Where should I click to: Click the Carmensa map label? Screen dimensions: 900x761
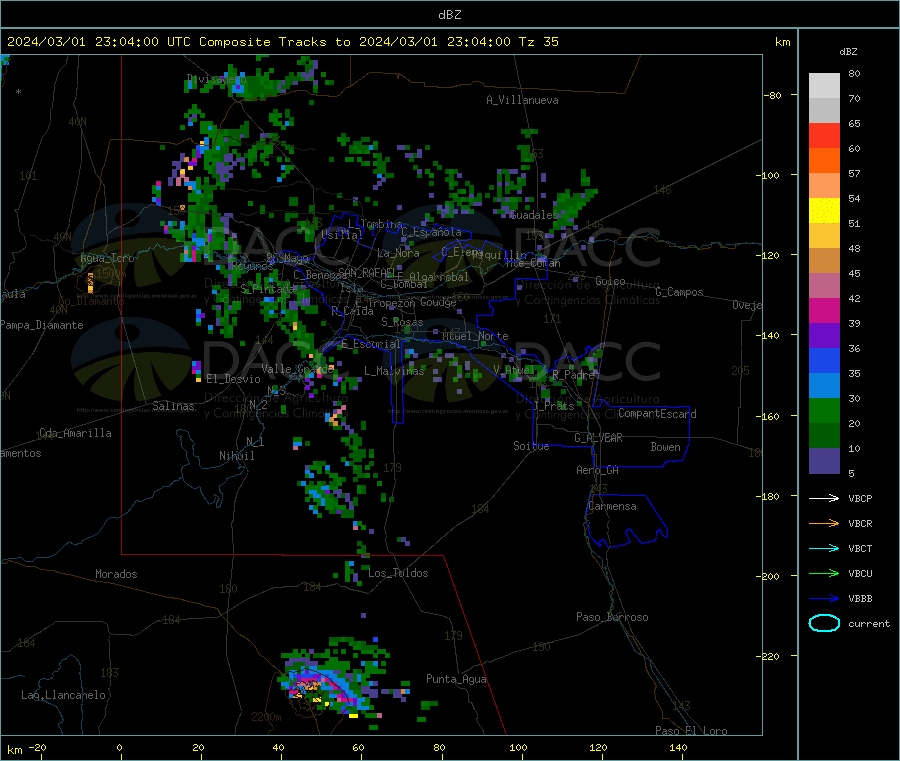(612, 507)
